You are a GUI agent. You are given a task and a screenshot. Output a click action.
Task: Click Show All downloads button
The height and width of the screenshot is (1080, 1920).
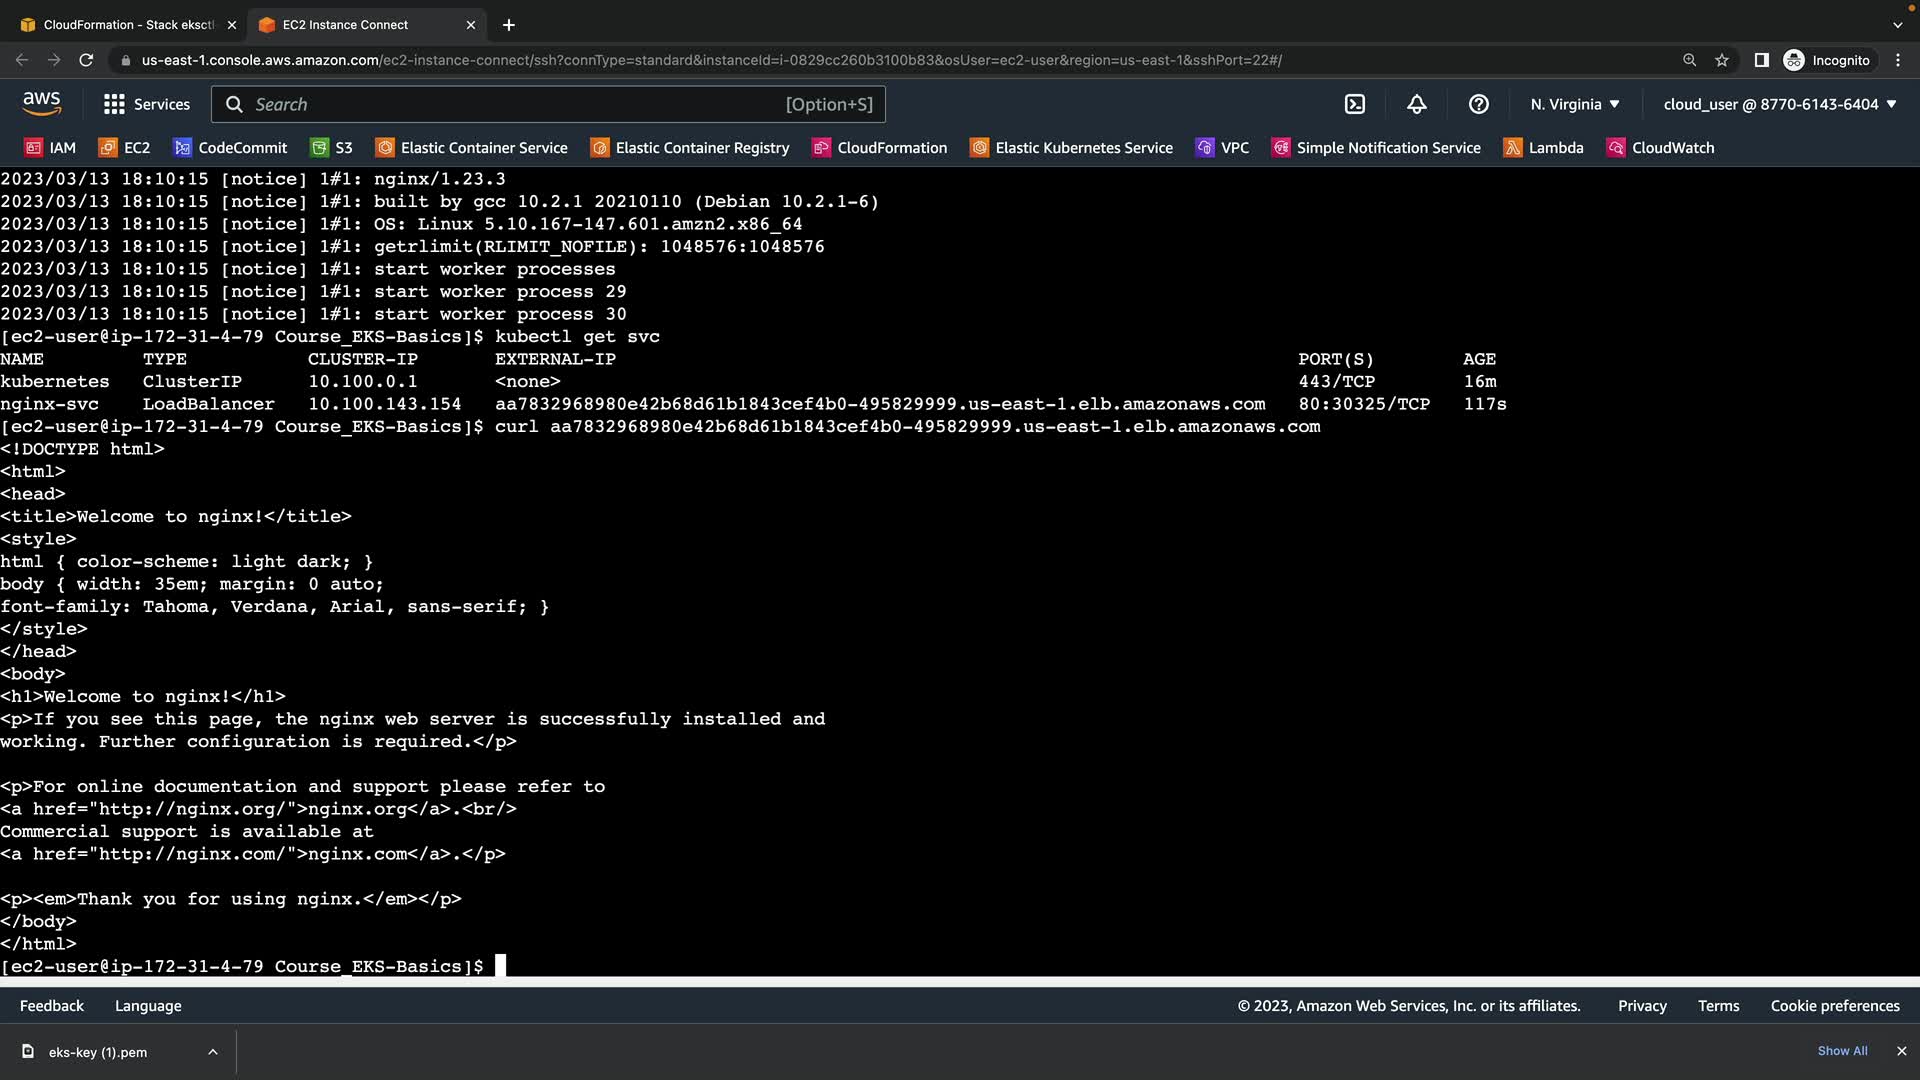[x=1842, y=1051]
